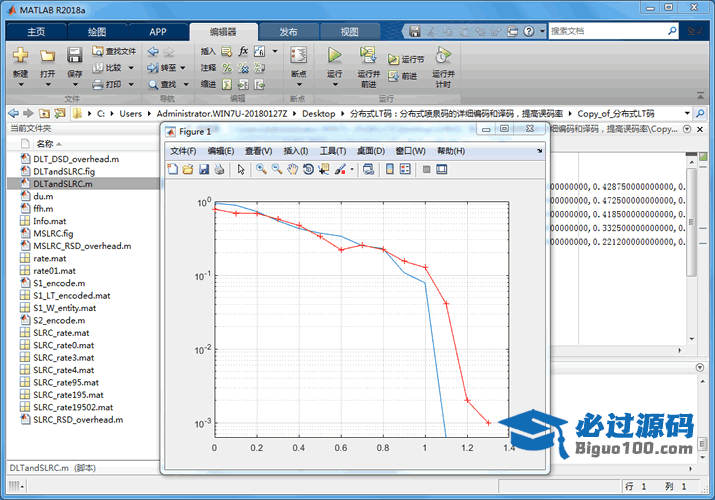
Task: Select the Pan hand tool
Action: (292, 170)
